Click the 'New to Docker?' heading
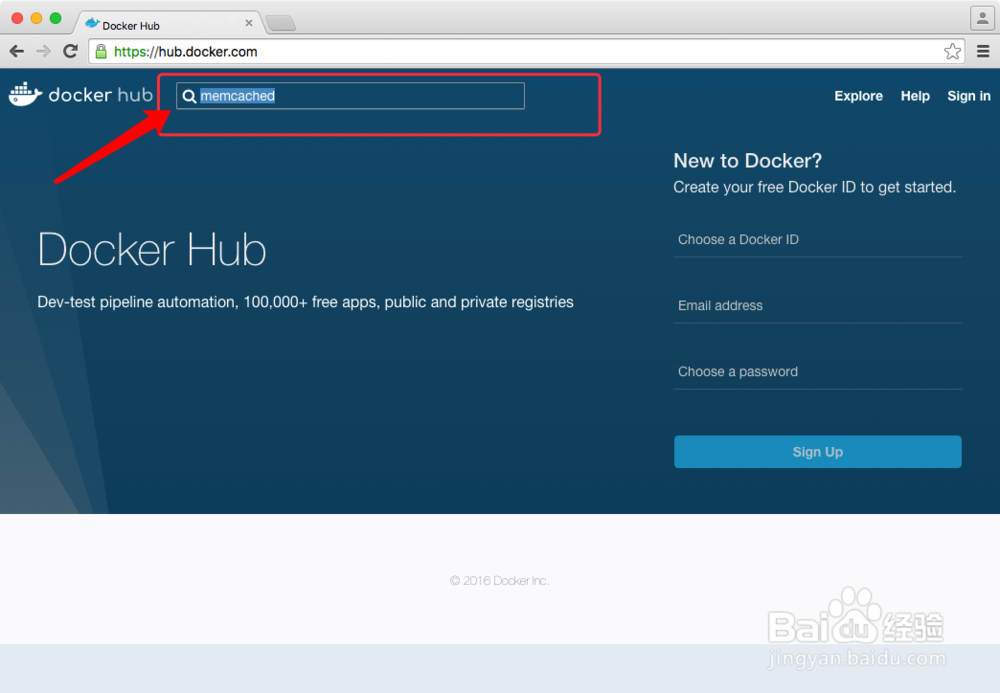This screenshot has width=1000, height=693. 747,161
